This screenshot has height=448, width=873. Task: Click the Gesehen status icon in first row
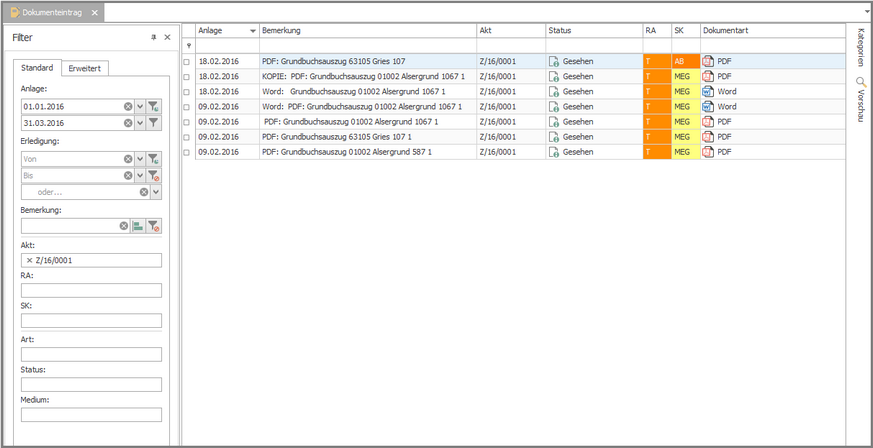[554, 61]
